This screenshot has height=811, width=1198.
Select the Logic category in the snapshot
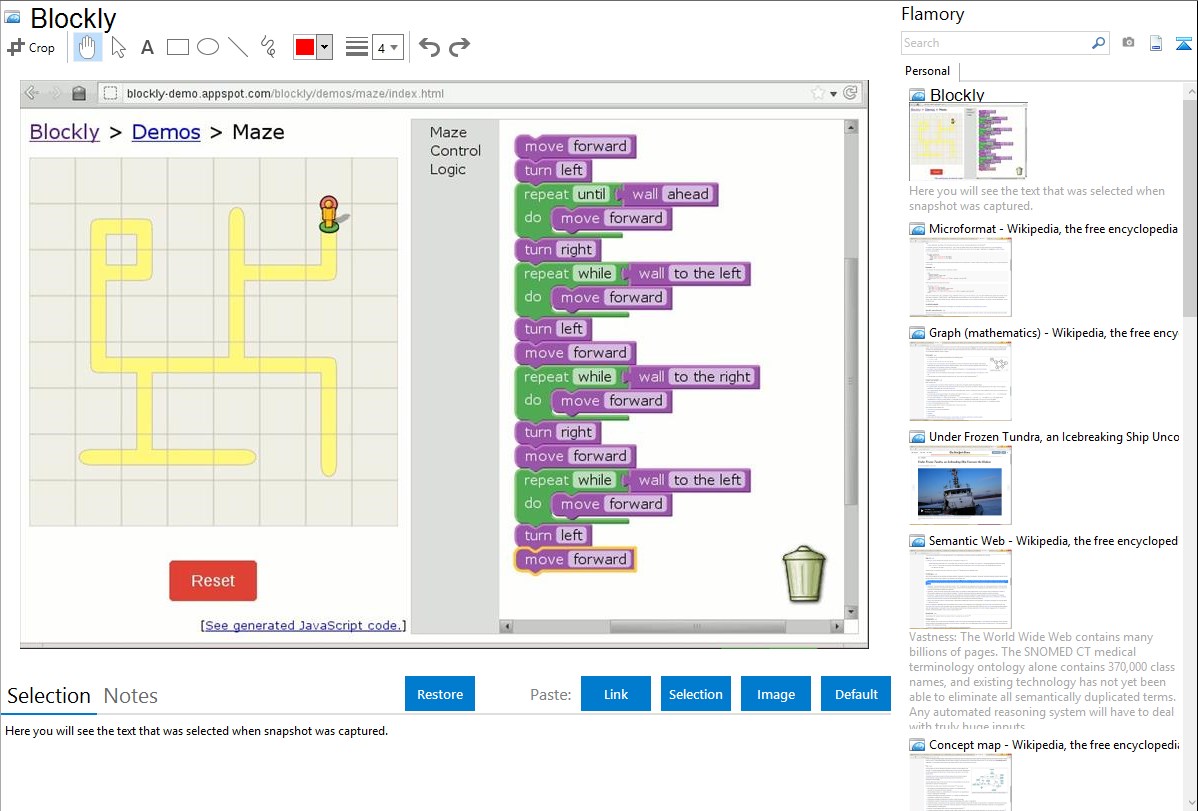(448, 170)
